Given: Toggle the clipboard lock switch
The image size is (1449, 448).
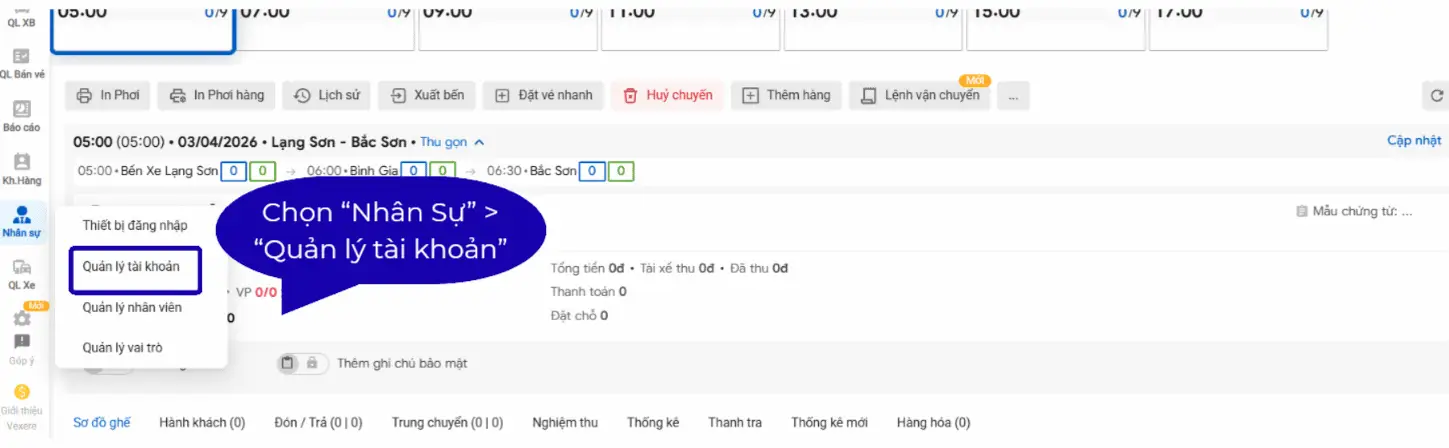Looking at the screenshot, I should 302,364.
